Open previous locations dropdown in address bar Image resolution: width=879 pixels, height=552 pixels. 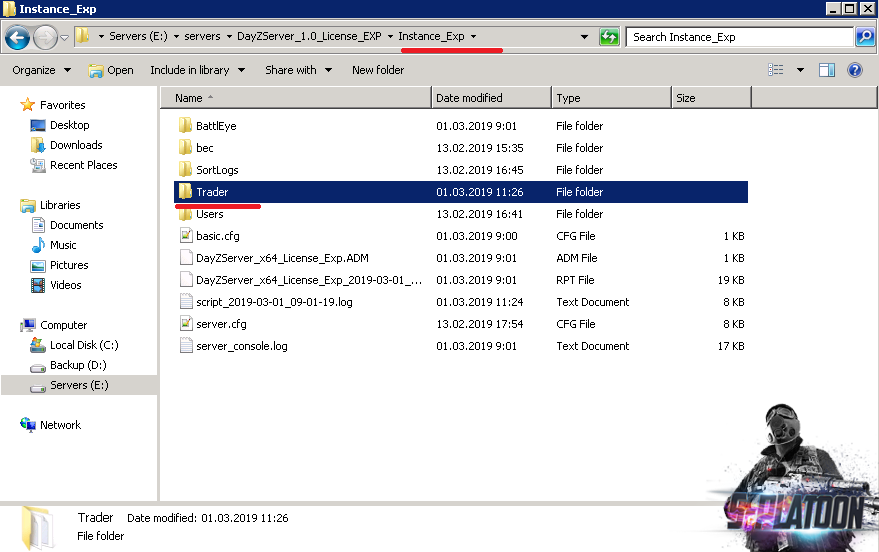[584, 37]
